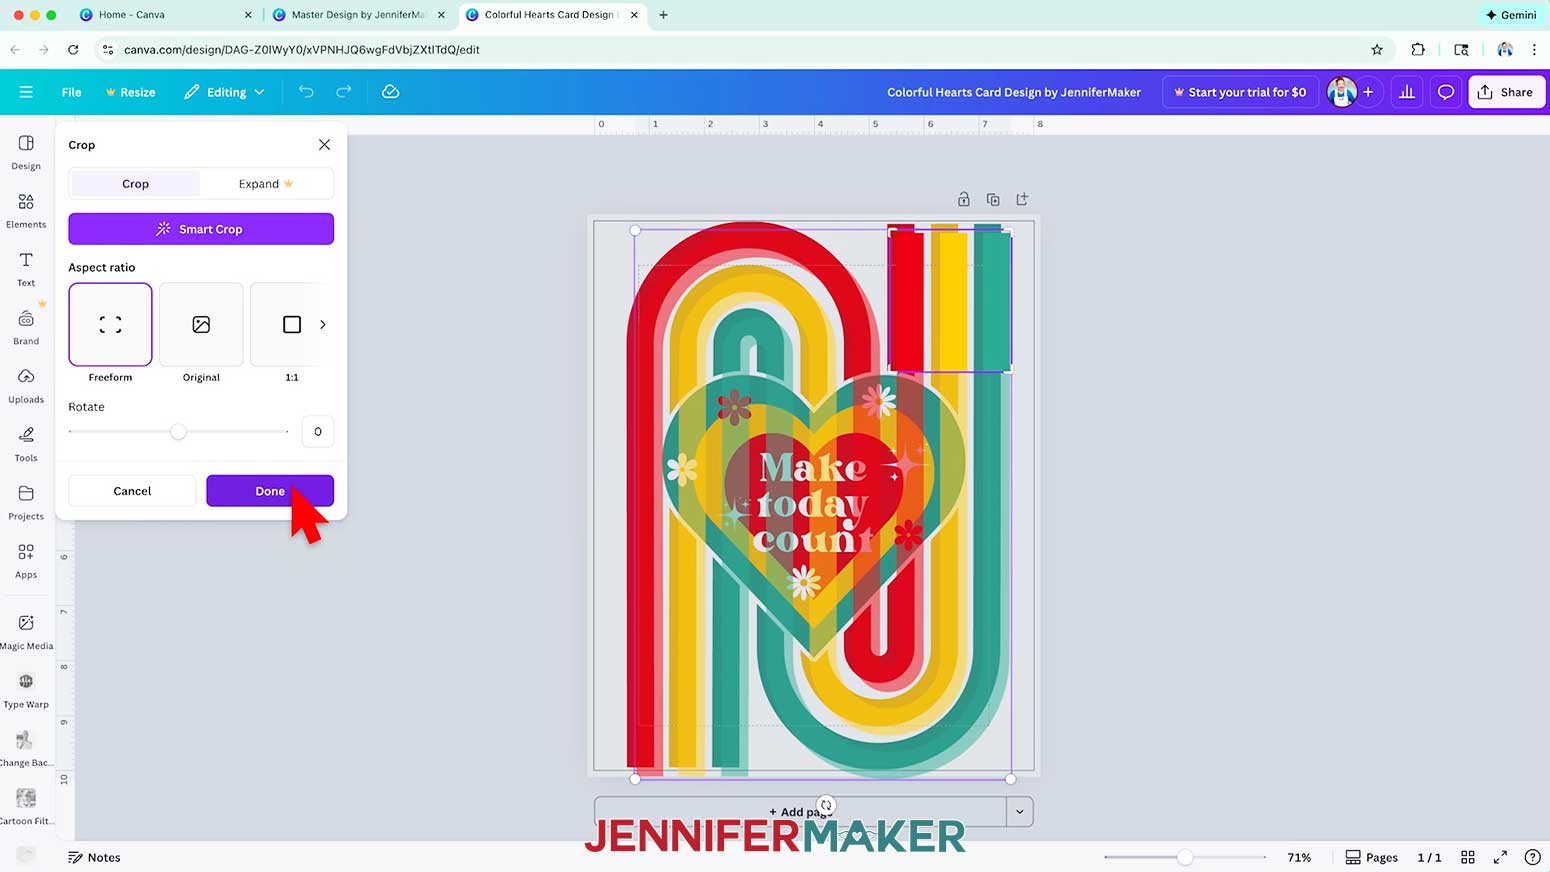Switch to the Expand tab

[266, 184]
